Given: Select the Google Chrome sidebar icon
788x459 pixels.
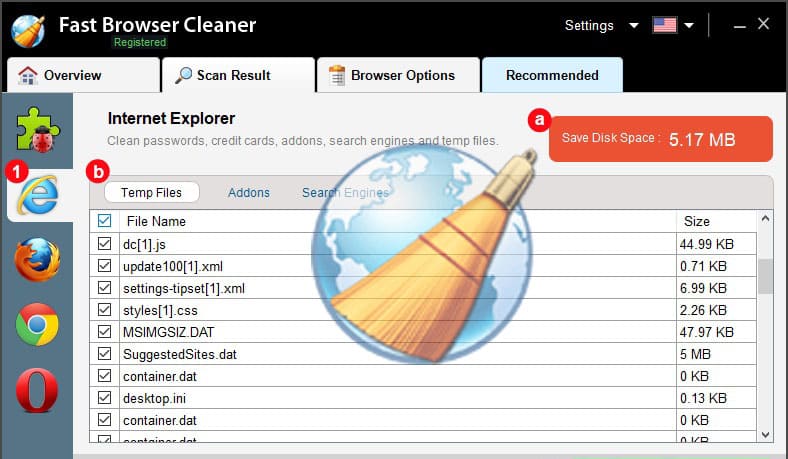Looking at the screenshot, I should 37,324.
